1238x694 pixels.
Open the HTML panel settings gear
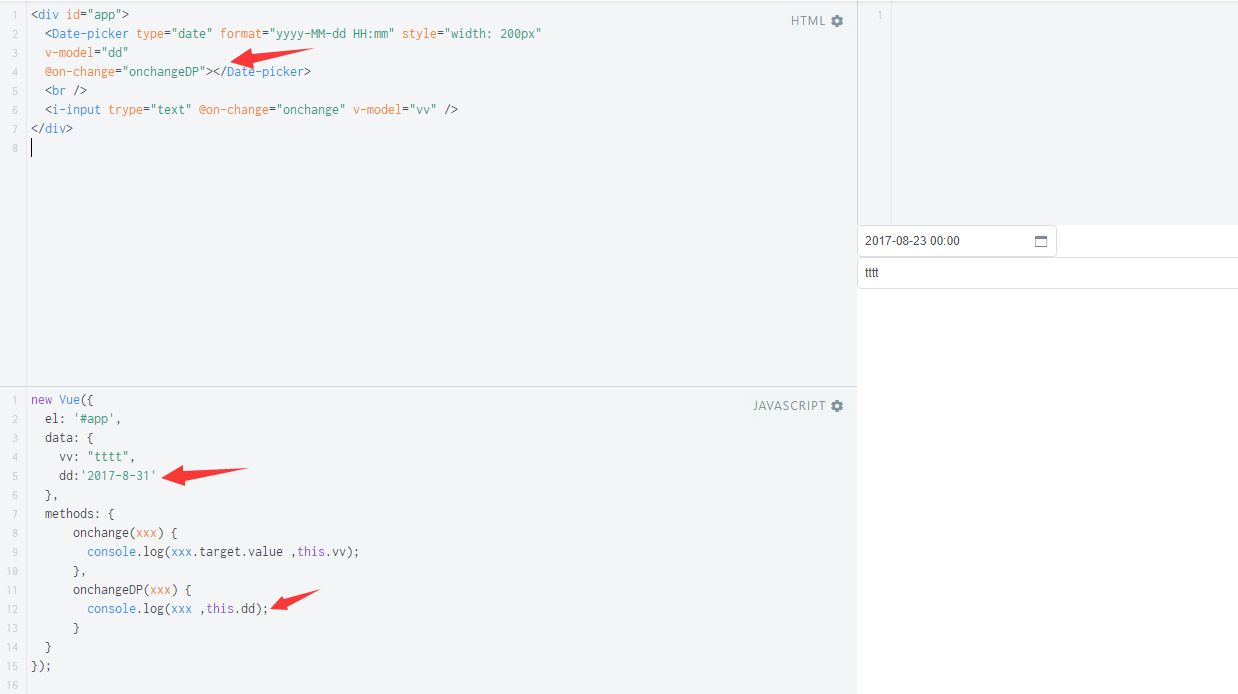837,20
